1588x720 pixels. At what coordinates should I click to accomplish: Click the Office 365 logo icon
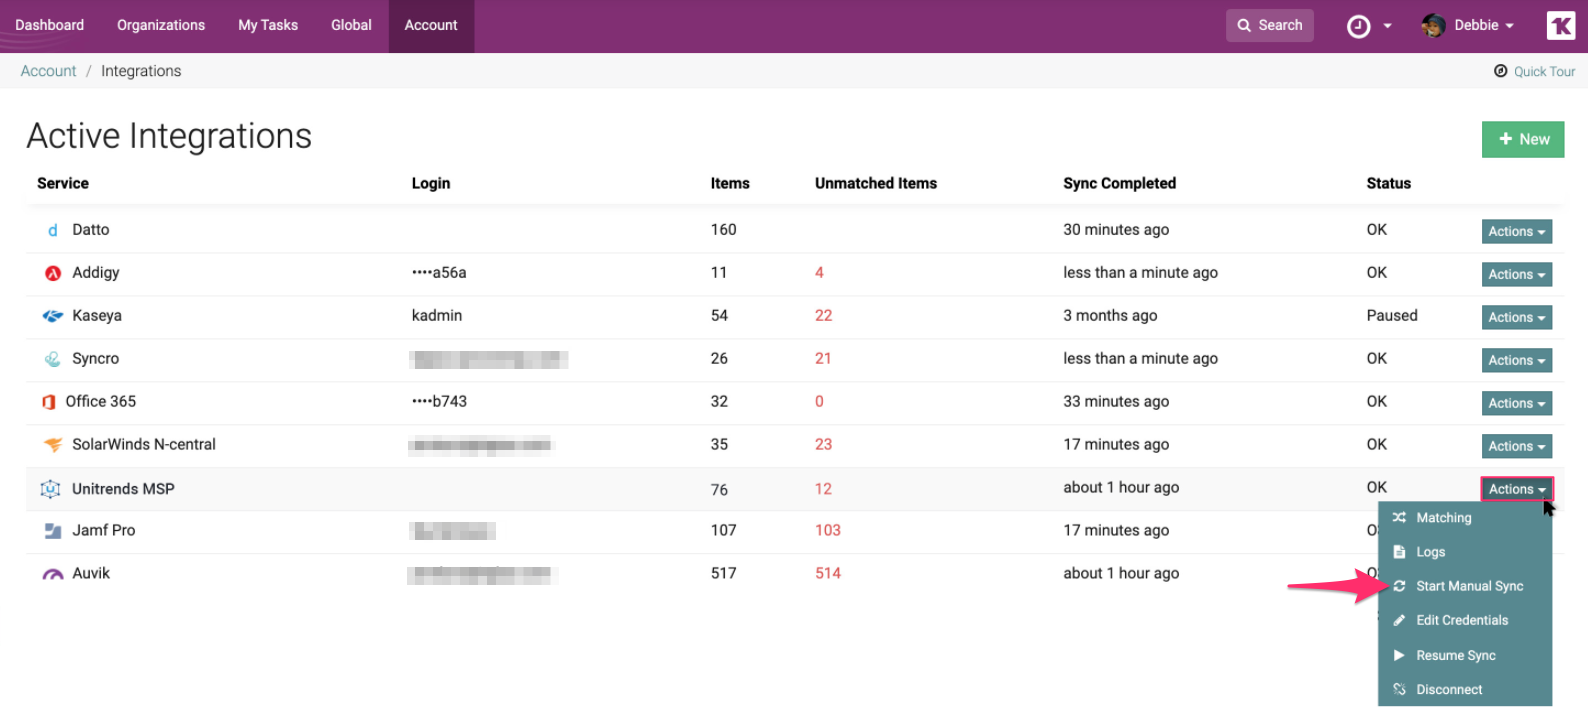point(48,402)
